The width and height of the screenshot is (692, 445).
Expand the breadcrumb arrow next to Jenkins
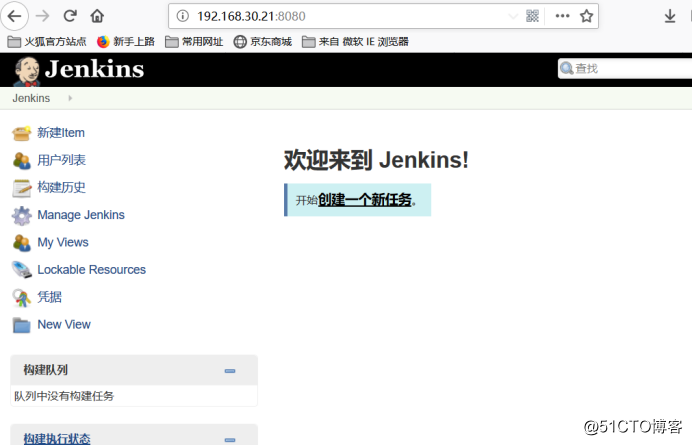click(70, 98)
